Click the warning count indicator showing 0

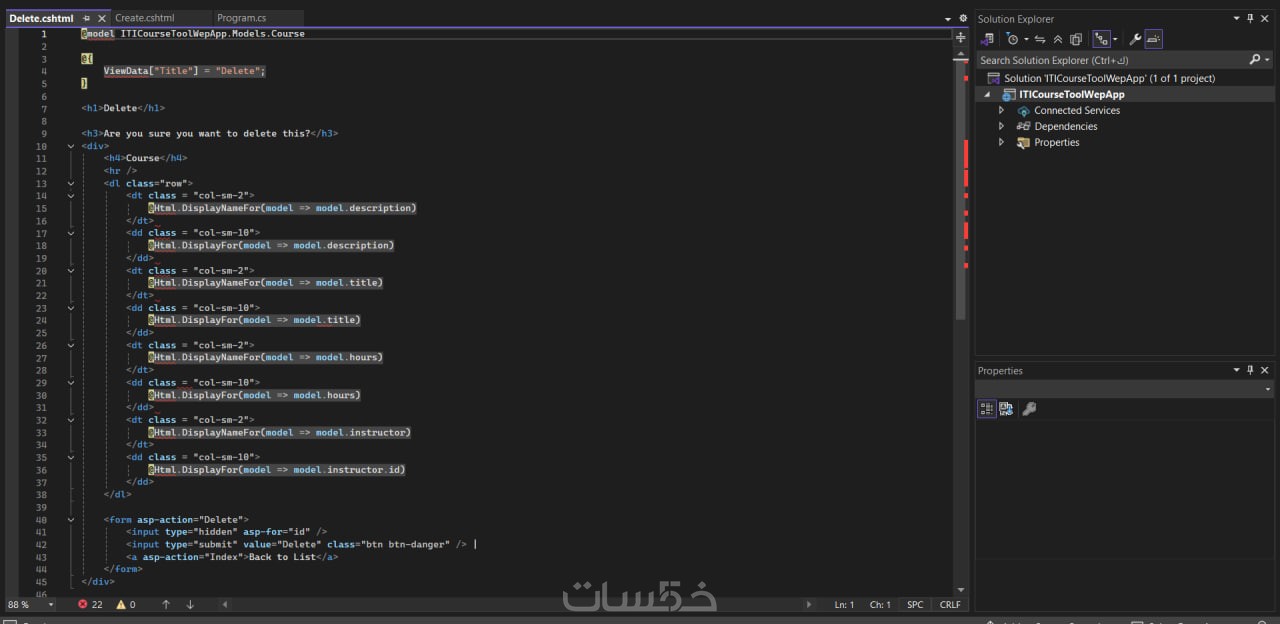(x=126, y=604)
